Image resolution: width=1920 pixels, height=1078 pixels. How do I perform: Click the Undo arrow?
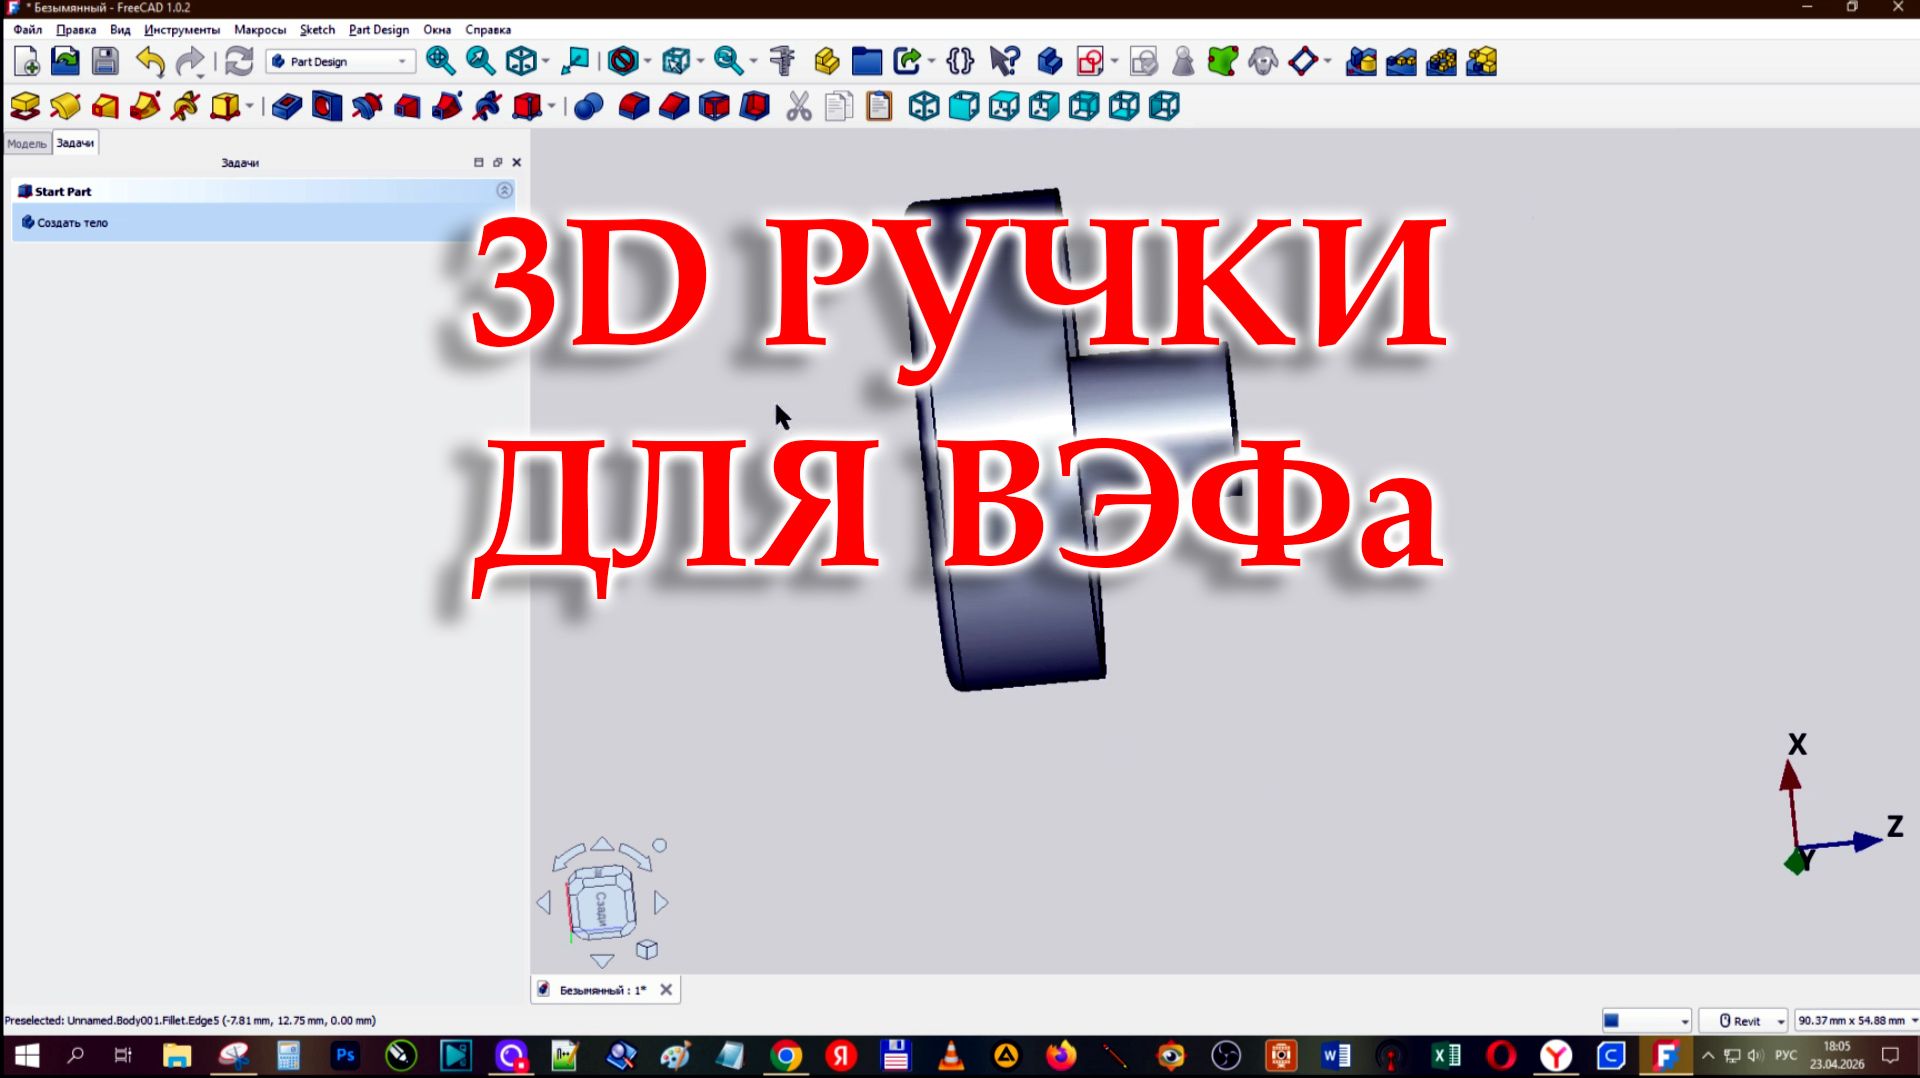(x=150, y=62)
